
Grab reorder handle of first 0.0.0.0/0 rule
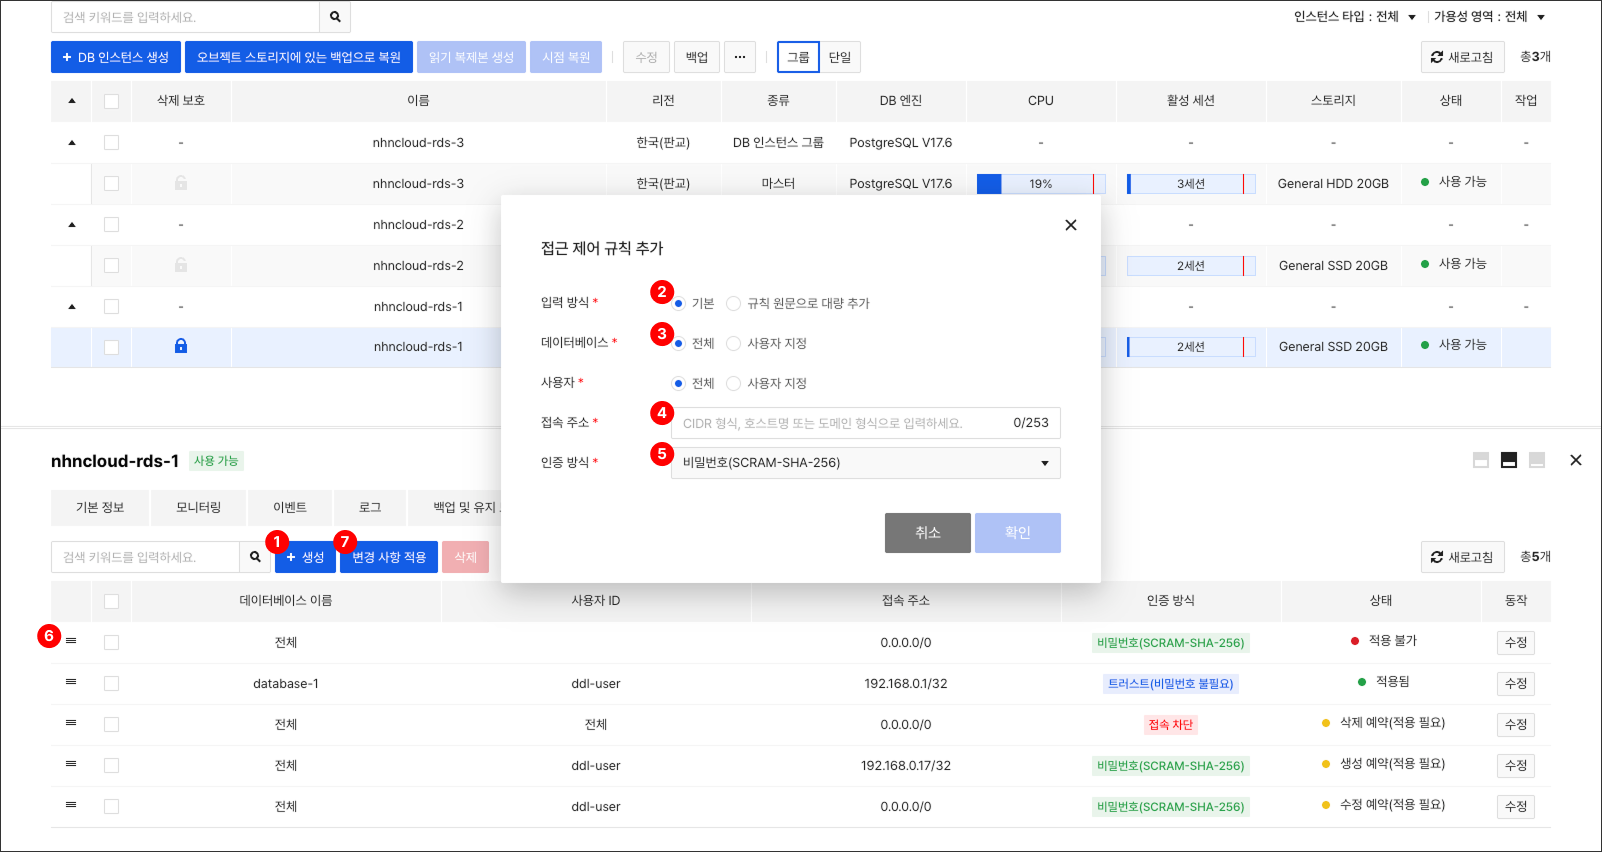71,640
